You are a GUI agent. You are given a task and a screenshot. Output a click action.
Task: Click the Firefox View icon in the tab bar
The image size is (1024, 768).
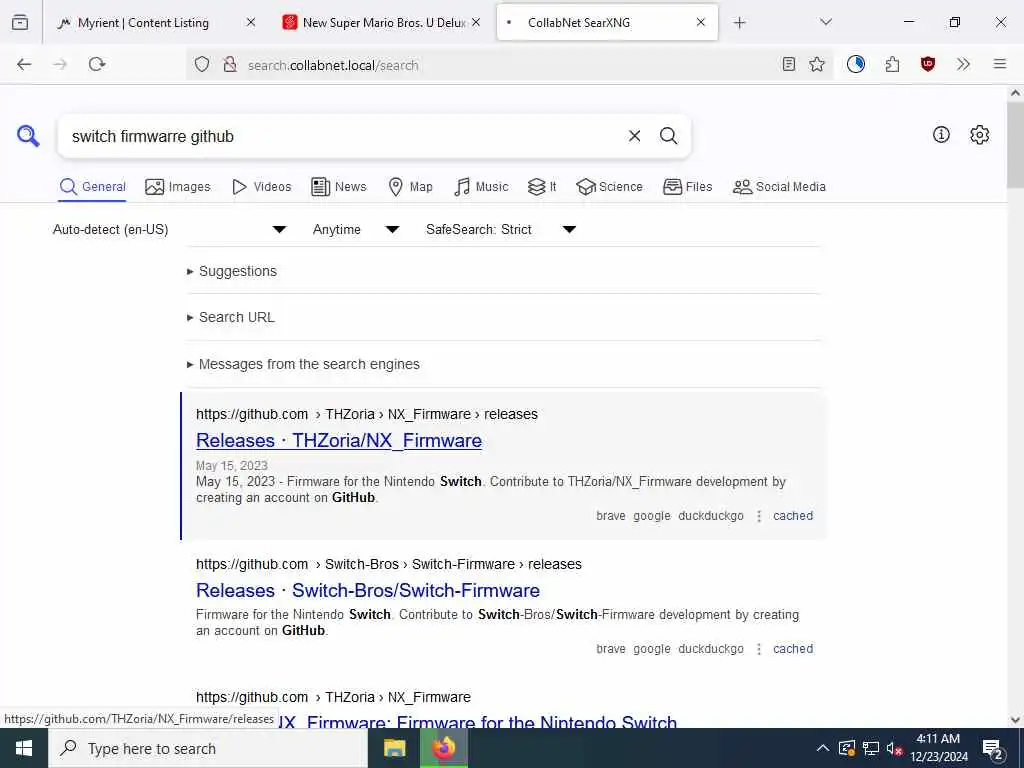pos(20,23)
